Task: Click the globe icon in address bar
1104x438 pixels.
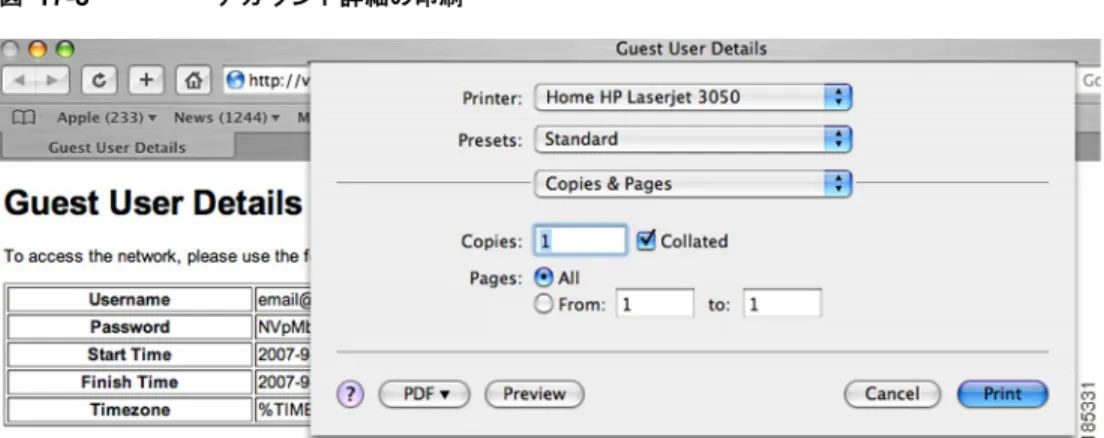Action: (237, 81)
